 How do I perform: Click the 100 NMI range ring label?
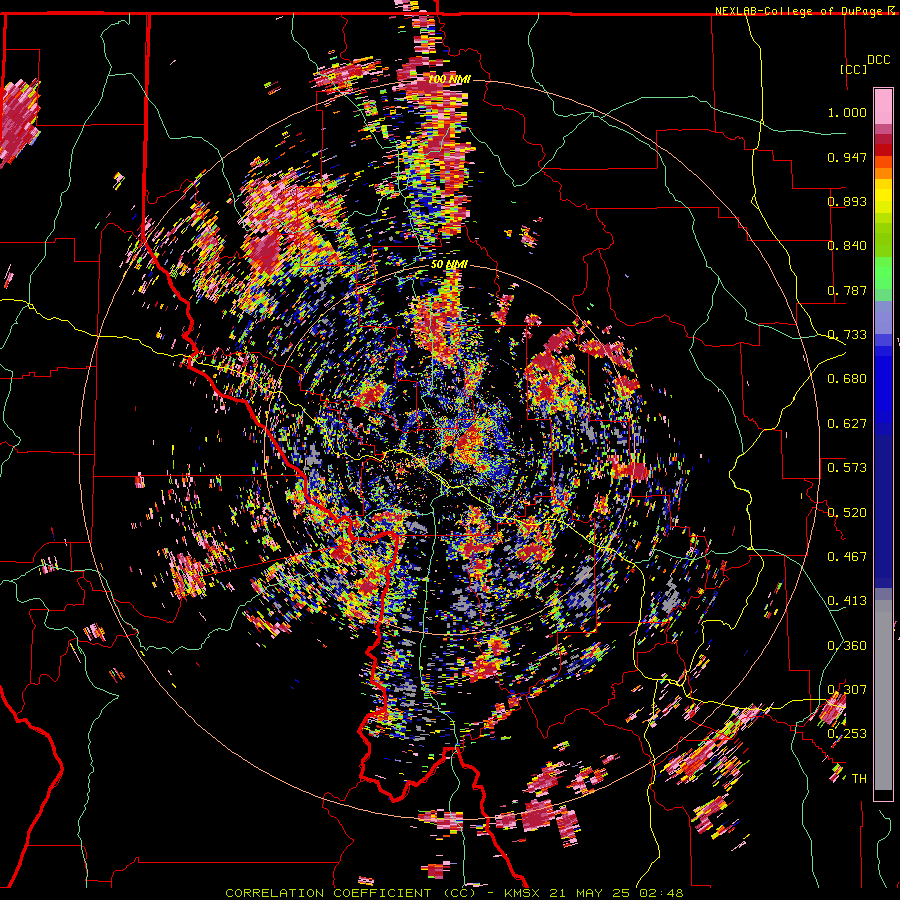(449, 79)
